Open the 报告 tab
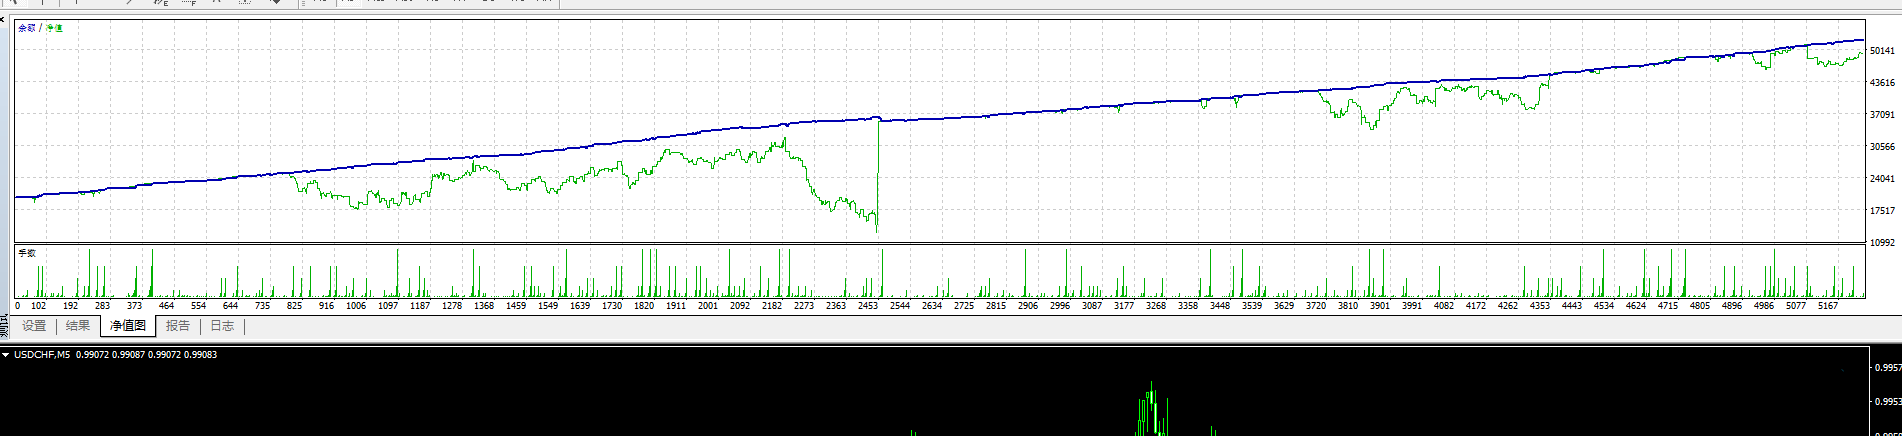Image resolution: width=1902 pixels, height=436 pixels. [178, 326]
